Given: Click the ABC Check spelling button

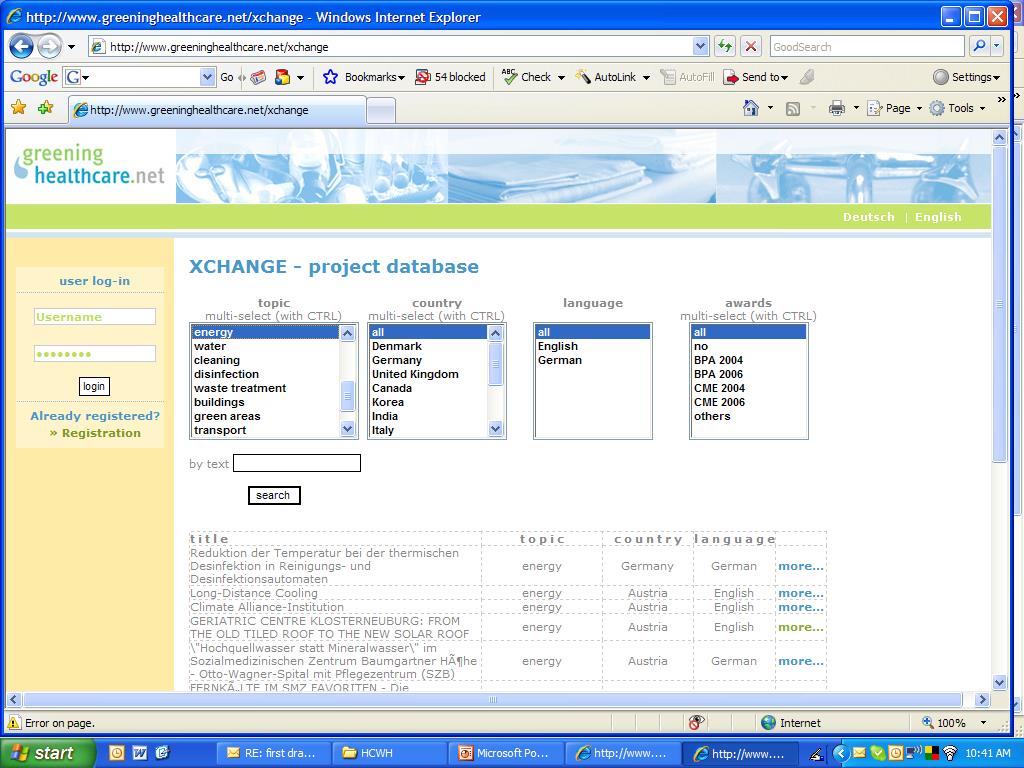Looking at the screenshot, I should (527, 77).
